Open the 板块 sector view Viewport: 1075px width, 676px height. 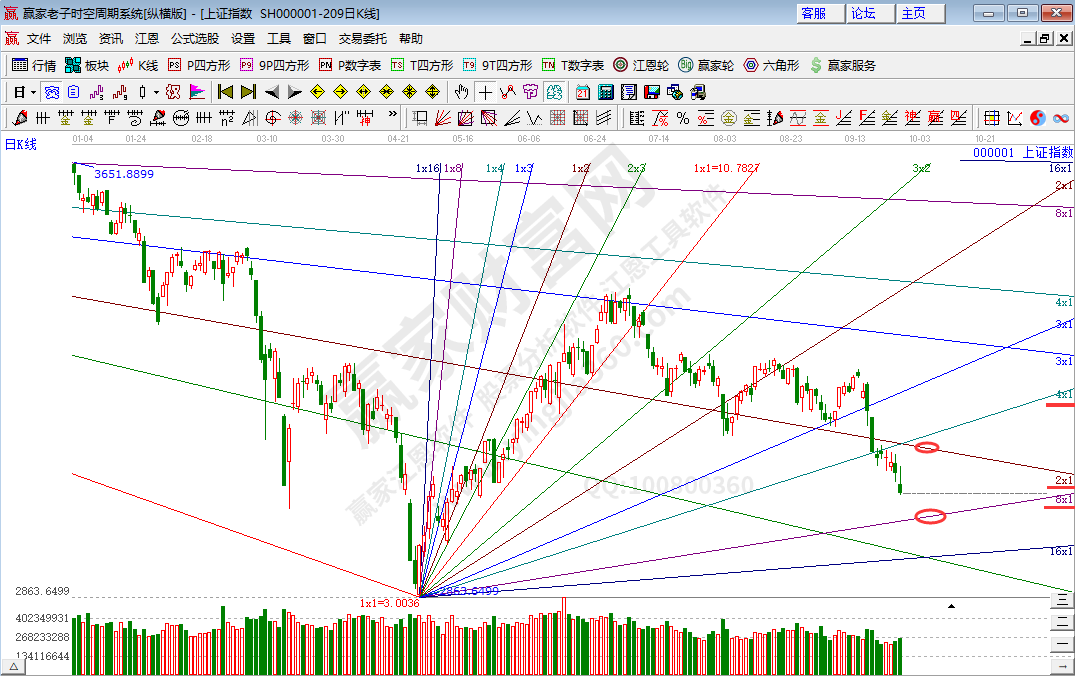[86, 65]
